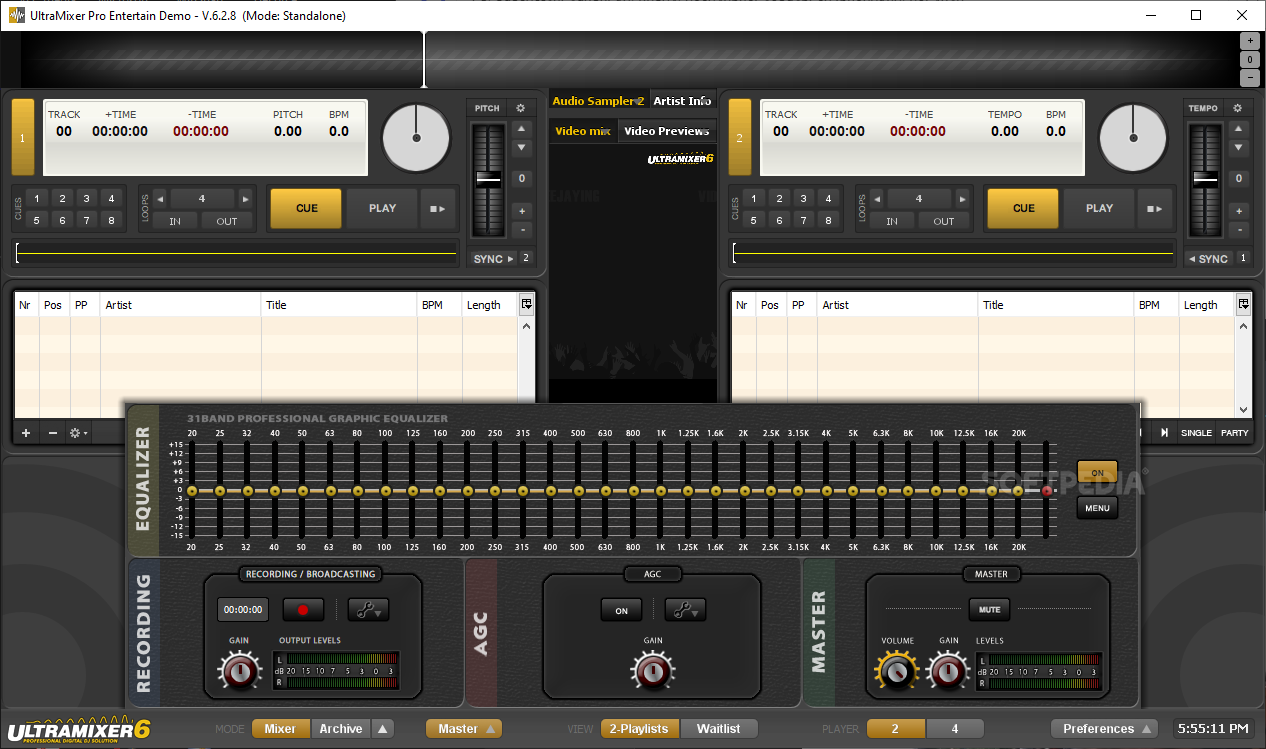Viewport: 1266px width, 749px height.
Task: Select the Video mix tab
Action: (x=583, y=131)
